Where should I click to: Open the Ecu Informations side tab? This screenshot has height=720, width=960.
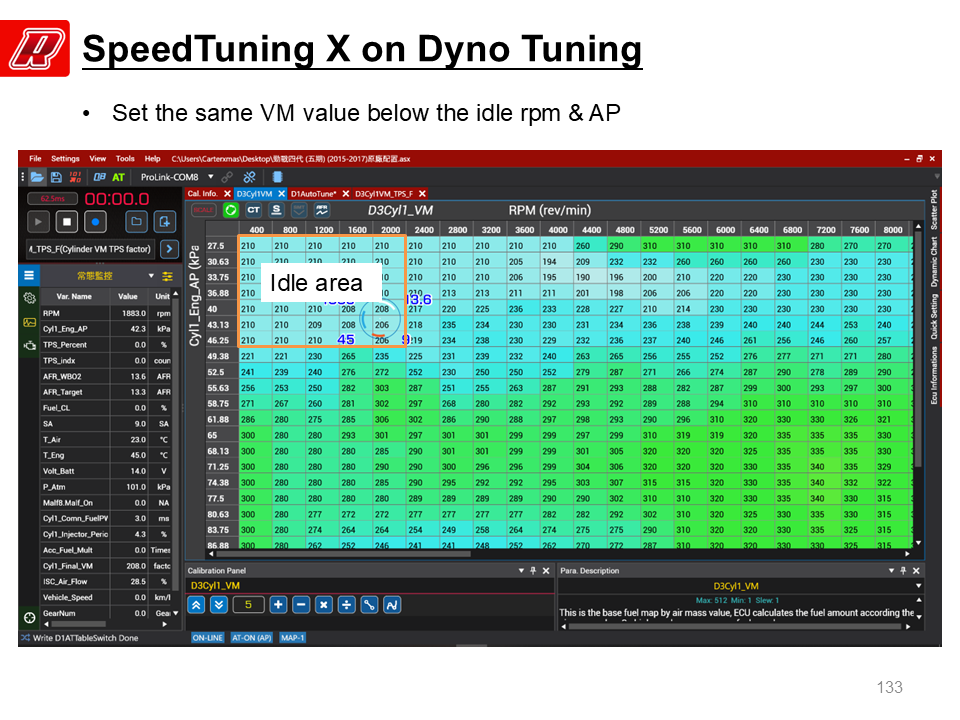click(x=934, y=375)
